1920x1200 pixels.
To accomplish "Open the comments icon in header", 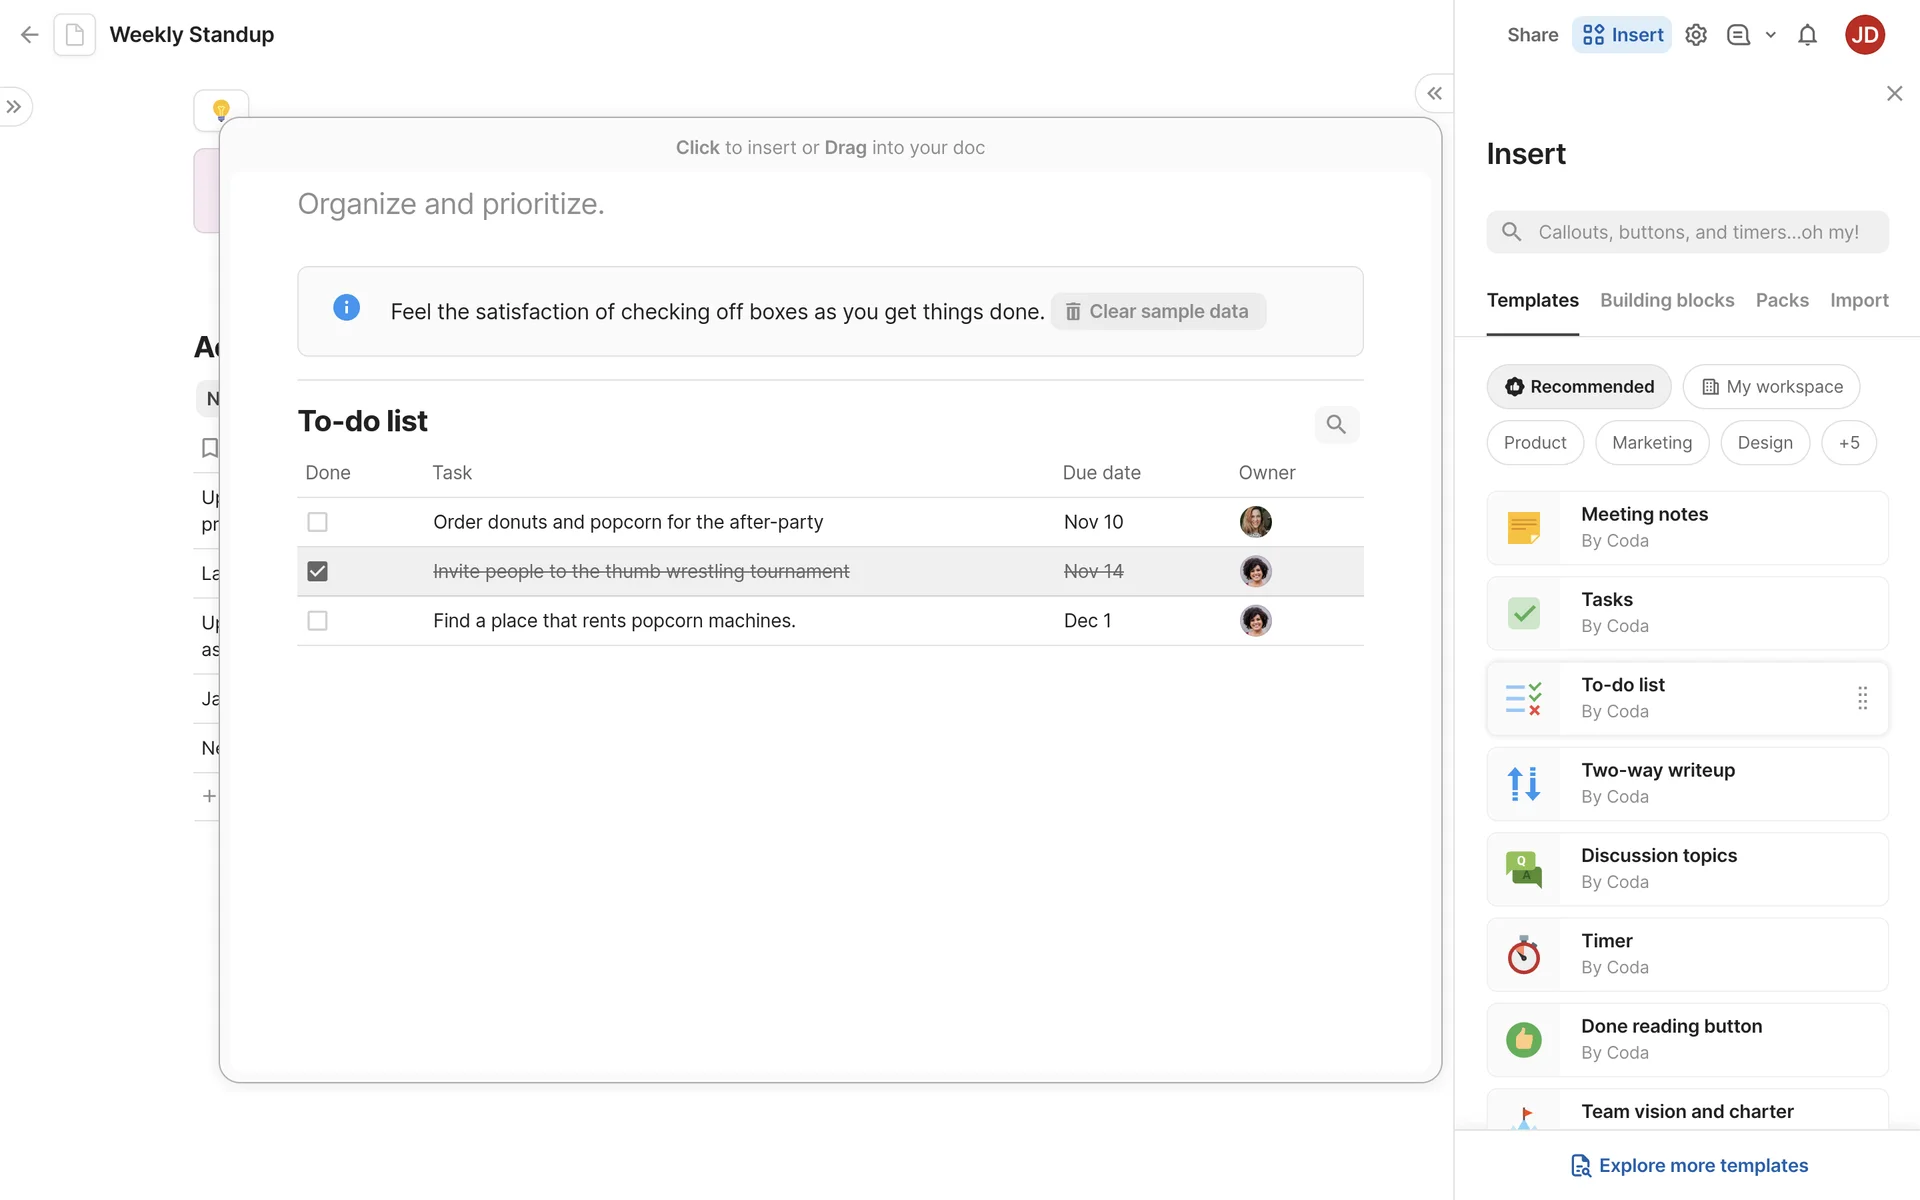I will click(x=1738, y=35).
